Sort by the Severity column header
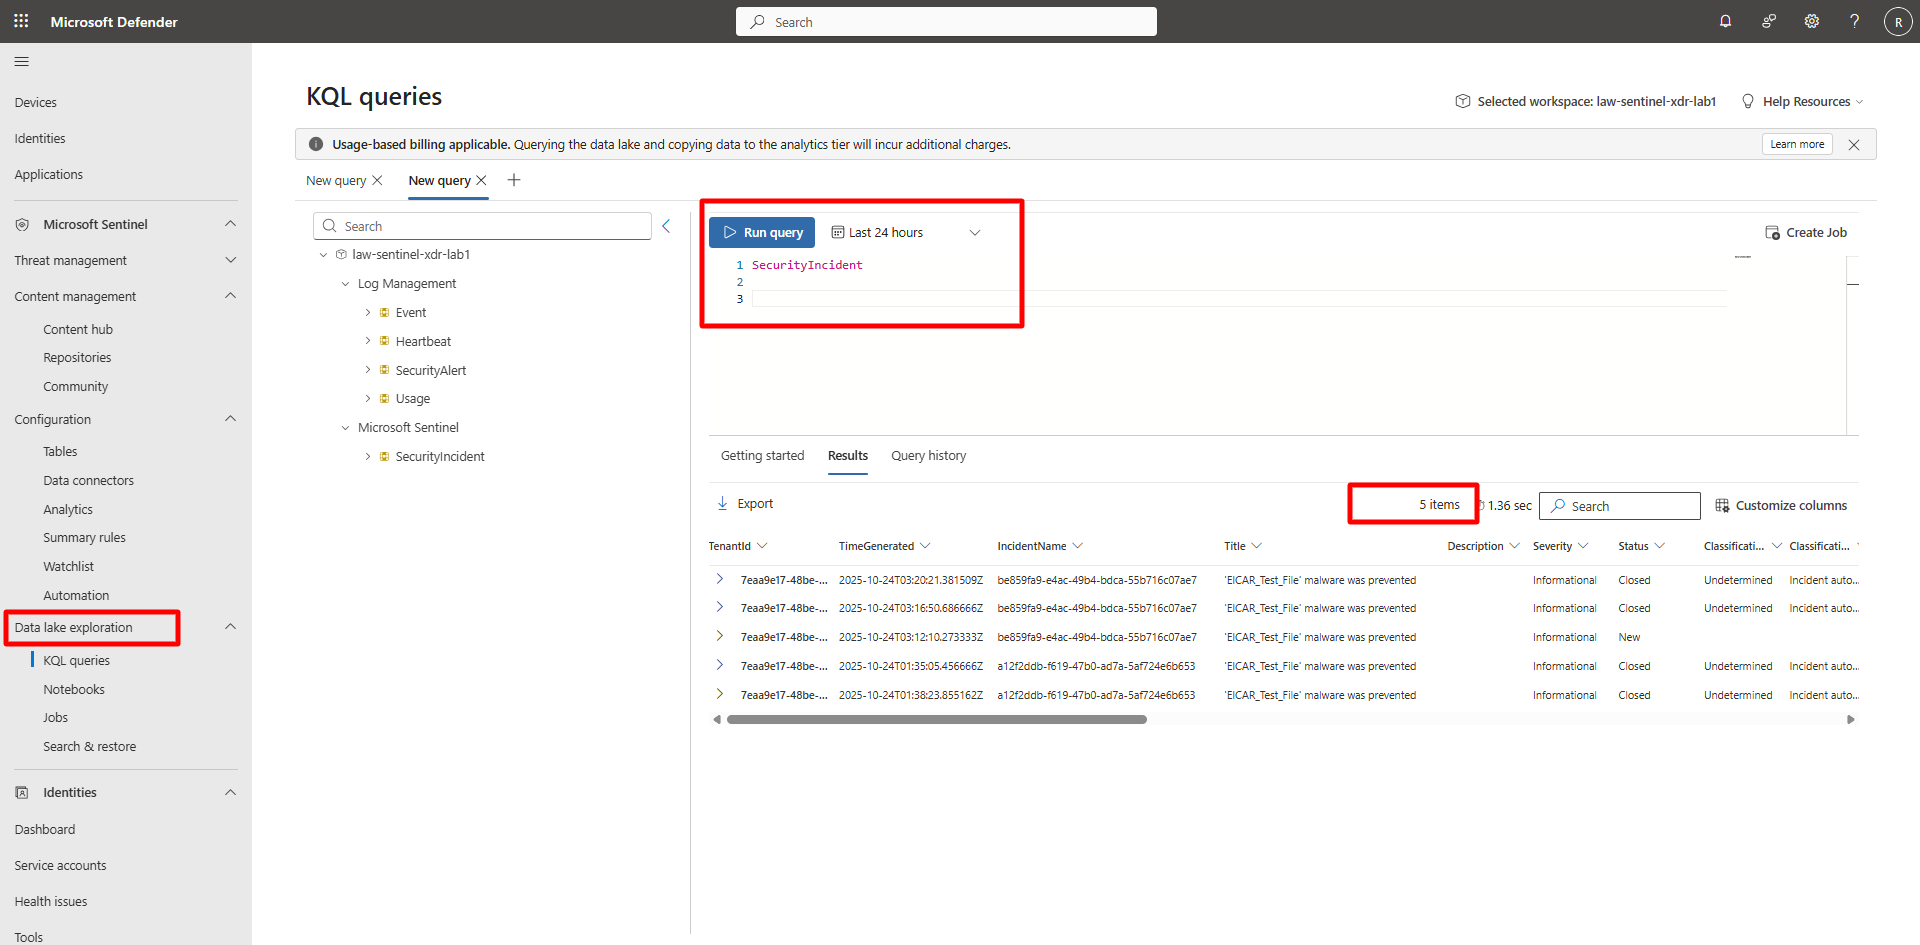The height and width of the screenshot is (945, 1920). 1552,546
